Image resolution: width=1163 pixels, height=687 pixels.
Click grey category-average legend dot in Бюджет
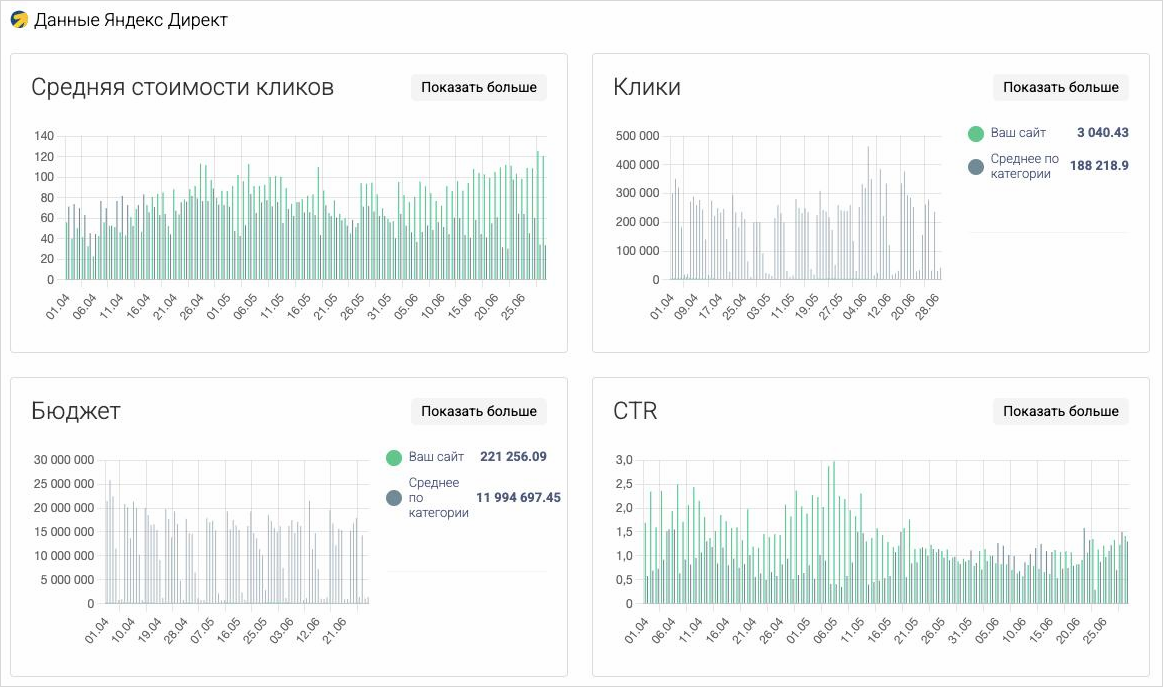(x=394, y=498)
